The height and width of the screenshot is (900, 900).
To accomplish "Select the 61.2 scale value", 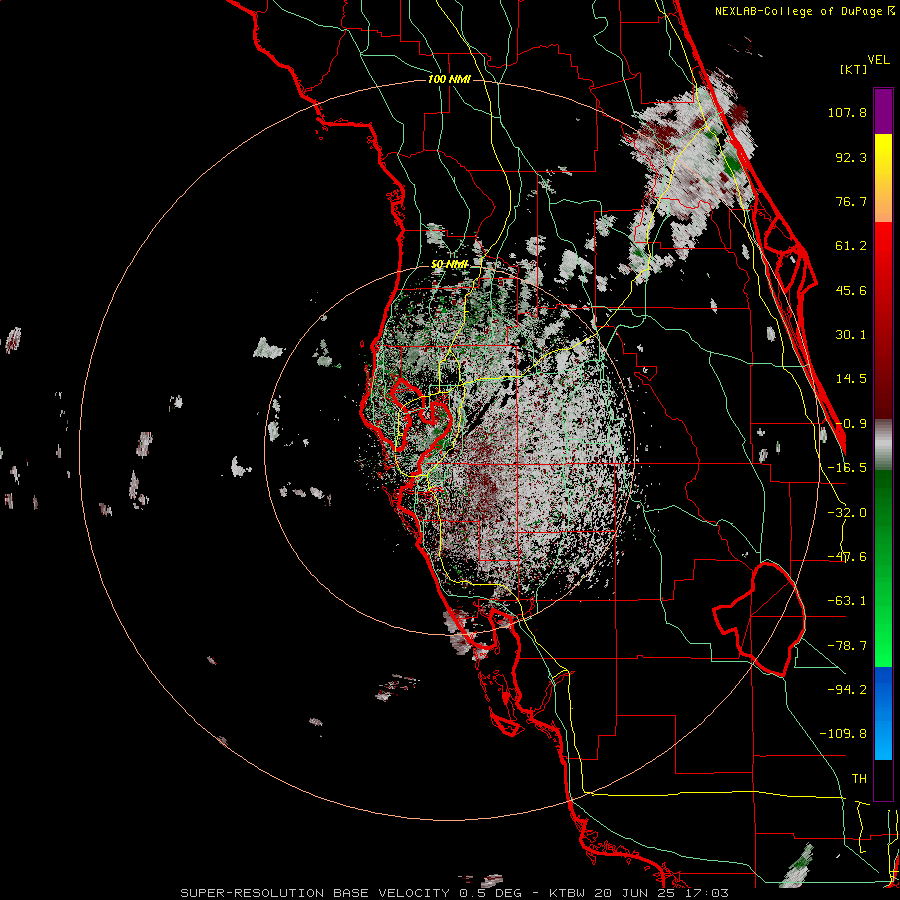I will coord(851,246).
